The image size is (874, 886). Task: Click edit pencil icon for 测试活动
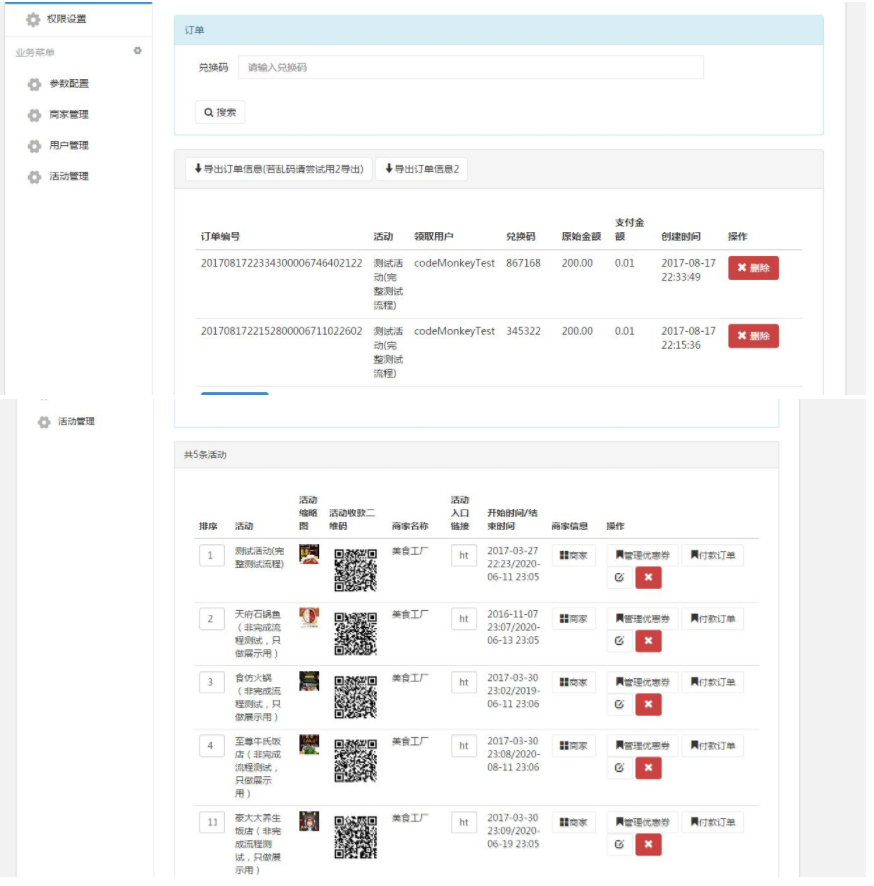pos(619,578)
